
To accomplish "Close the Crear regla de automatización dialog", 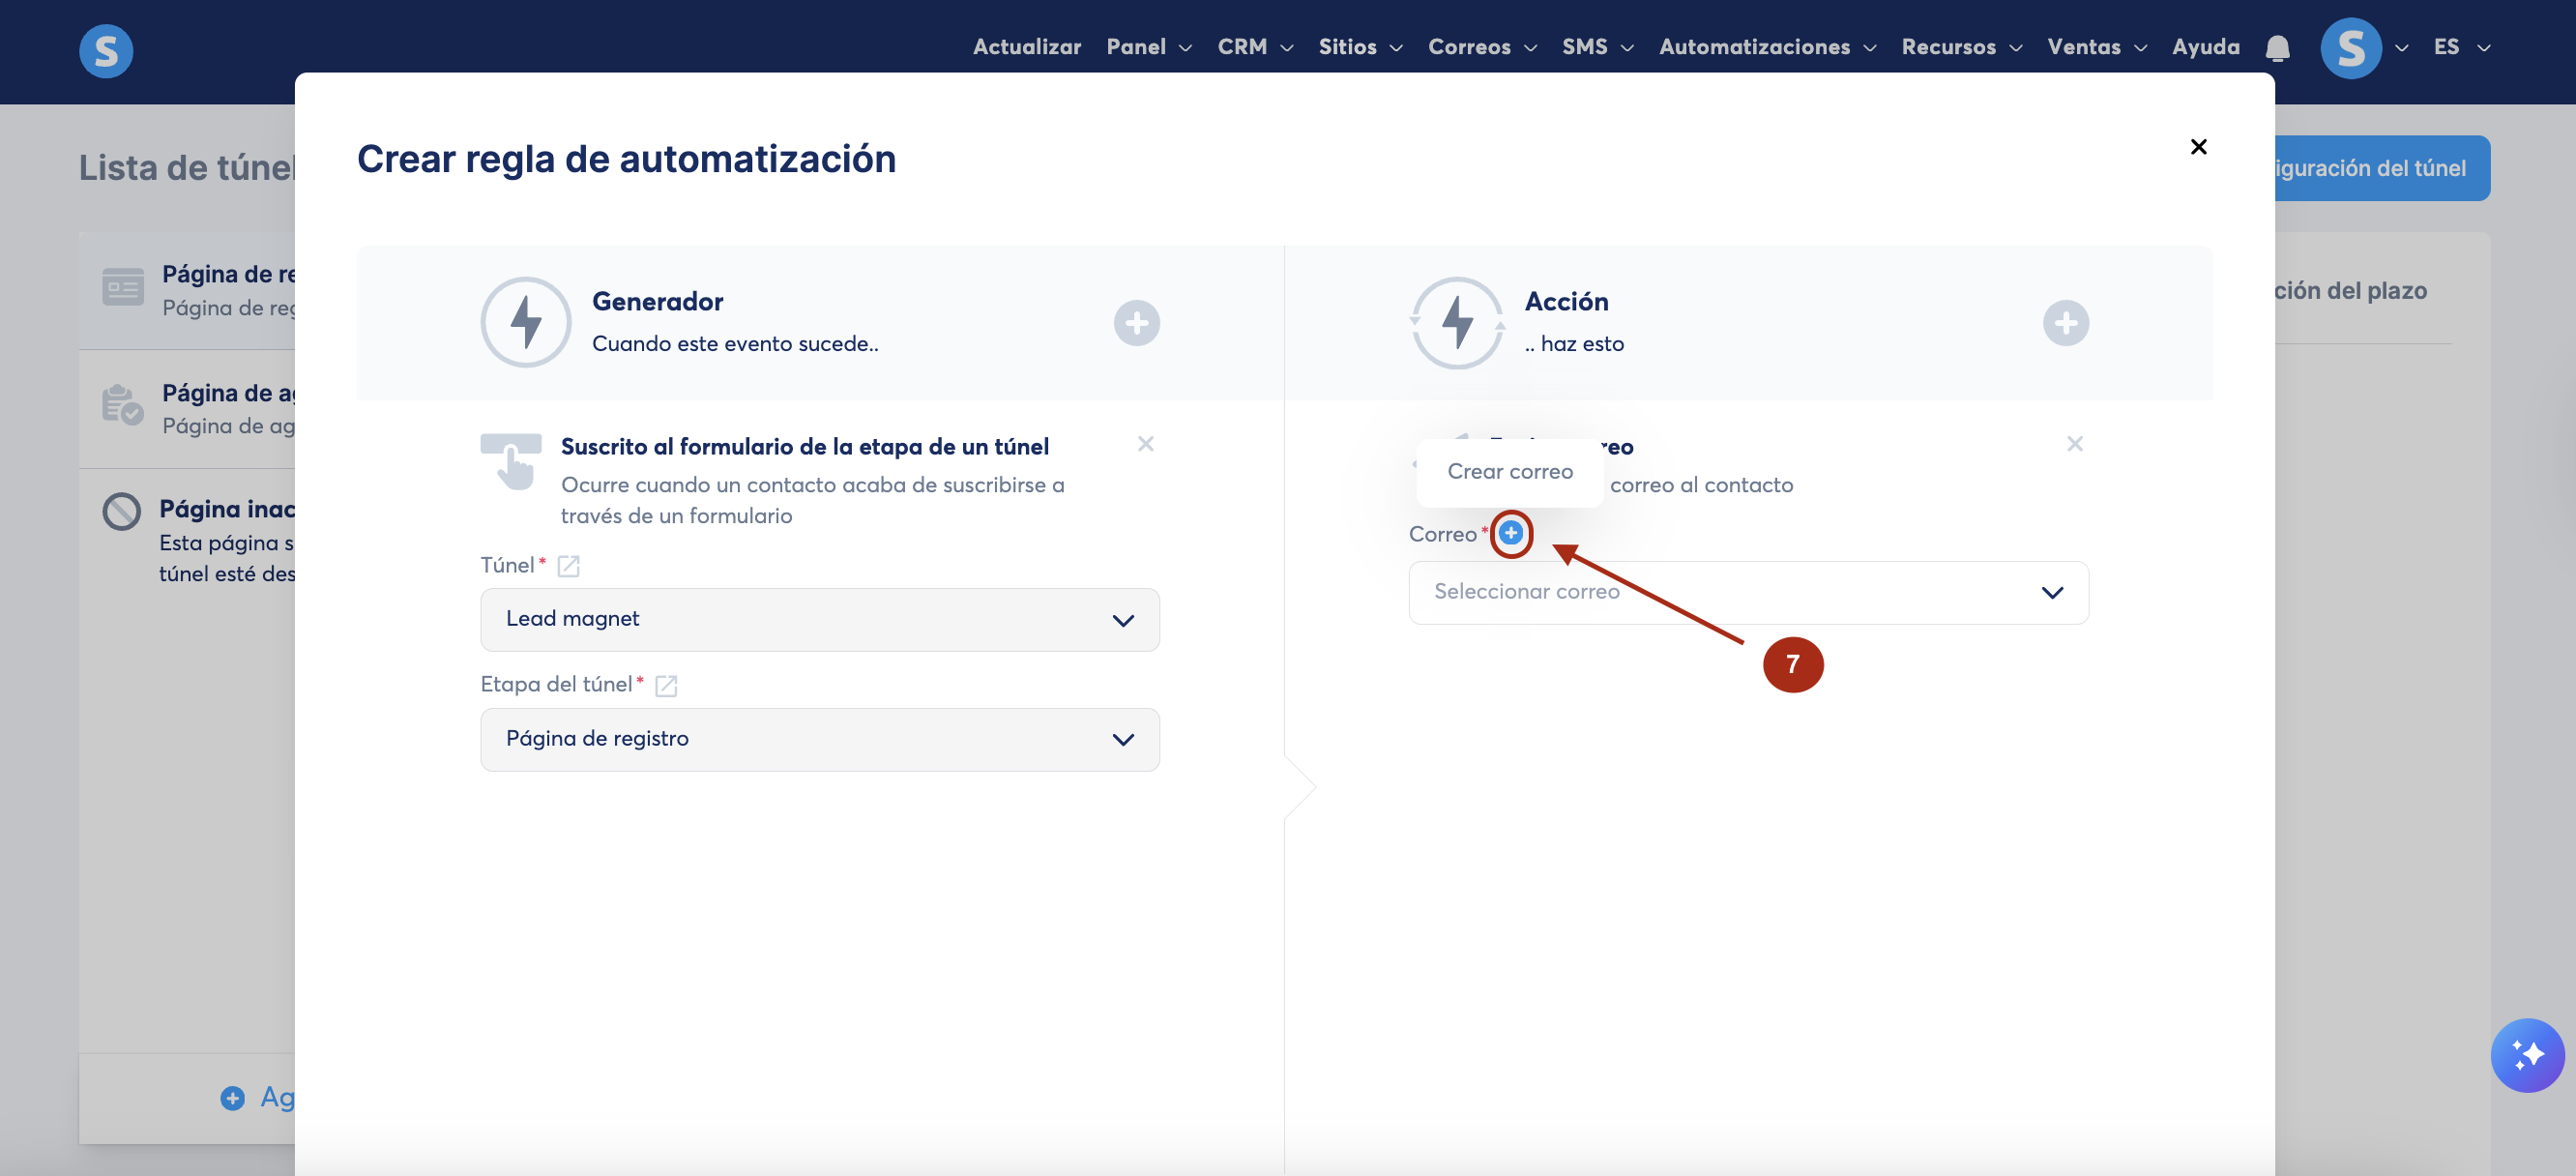I will point(2197,147).
